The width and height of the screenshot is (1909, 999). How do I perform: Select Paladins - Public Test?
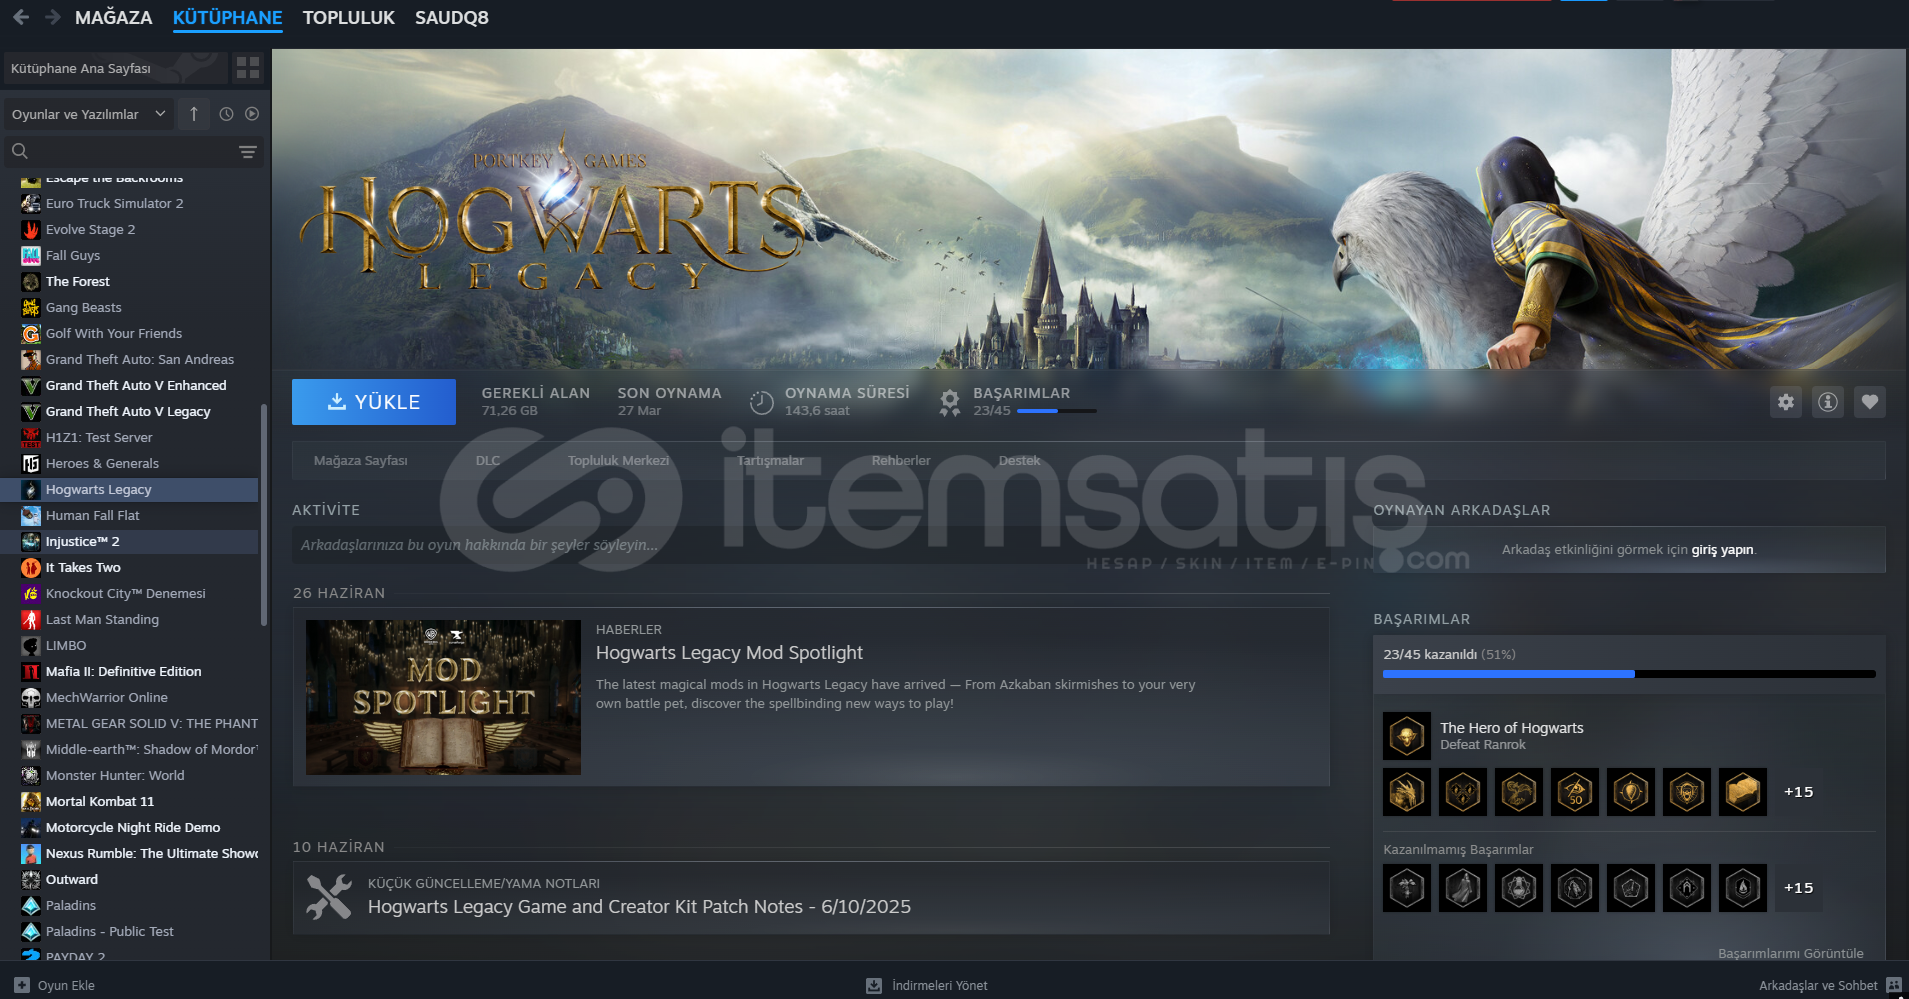pyautogui.click(x=110, y=931)
